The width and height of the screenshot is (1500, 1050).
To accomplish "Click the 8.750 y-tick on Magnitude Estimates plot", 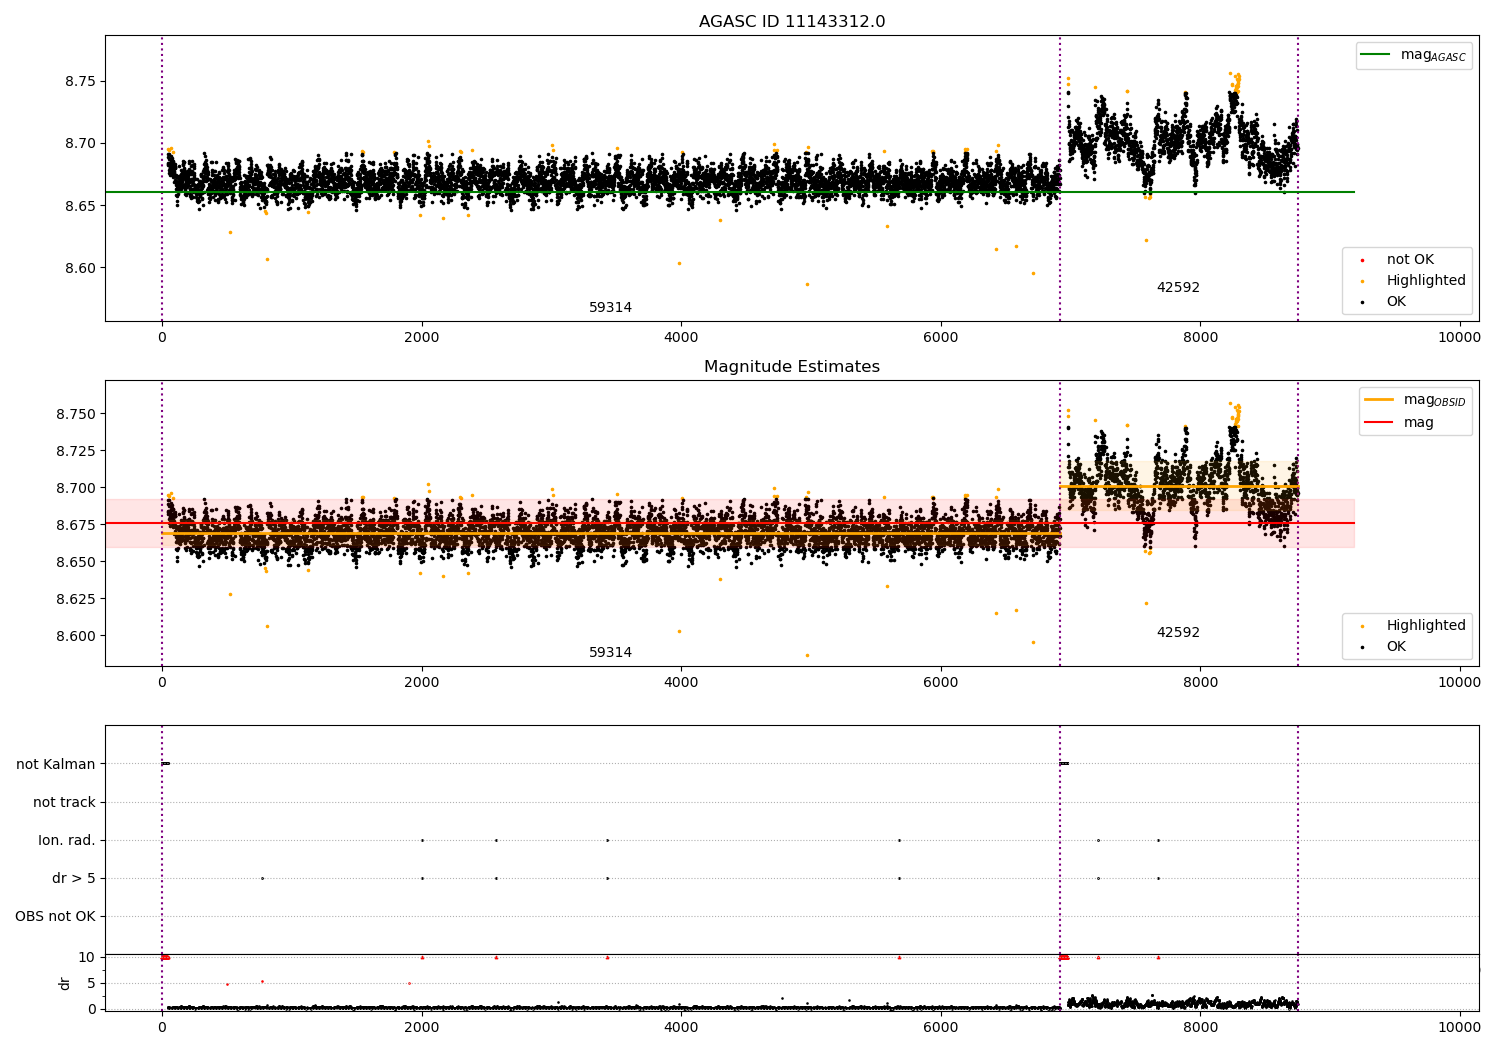I will point(77,414).
